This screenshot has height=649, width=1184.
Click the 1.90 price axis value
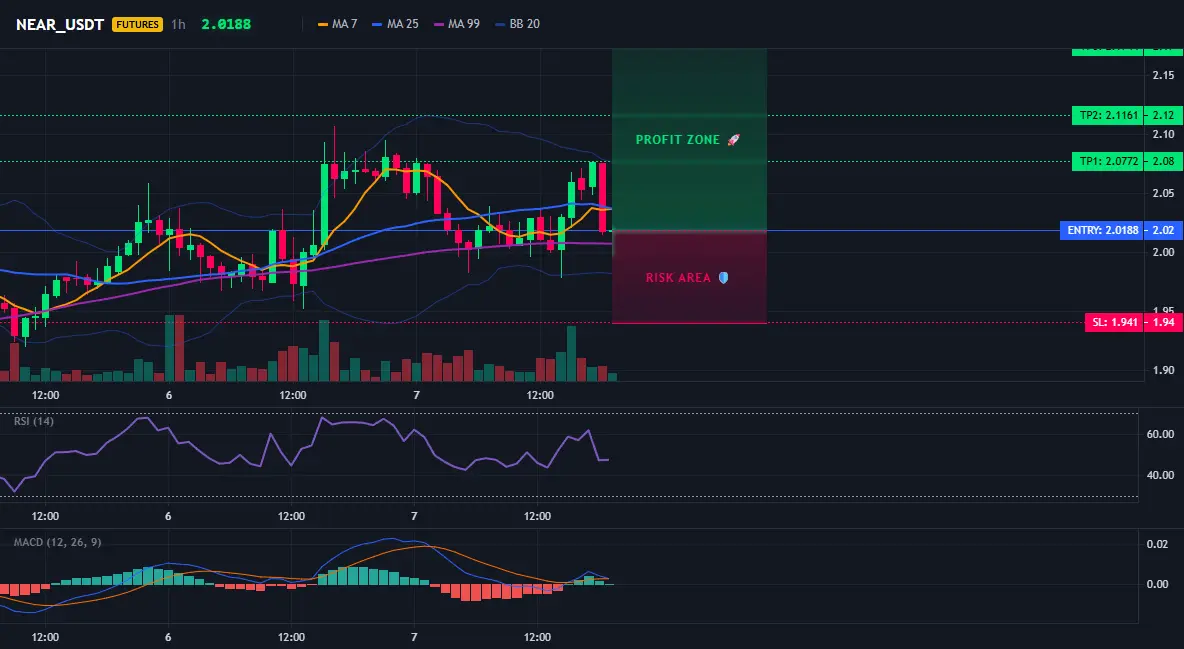[x=1163, y=370]
